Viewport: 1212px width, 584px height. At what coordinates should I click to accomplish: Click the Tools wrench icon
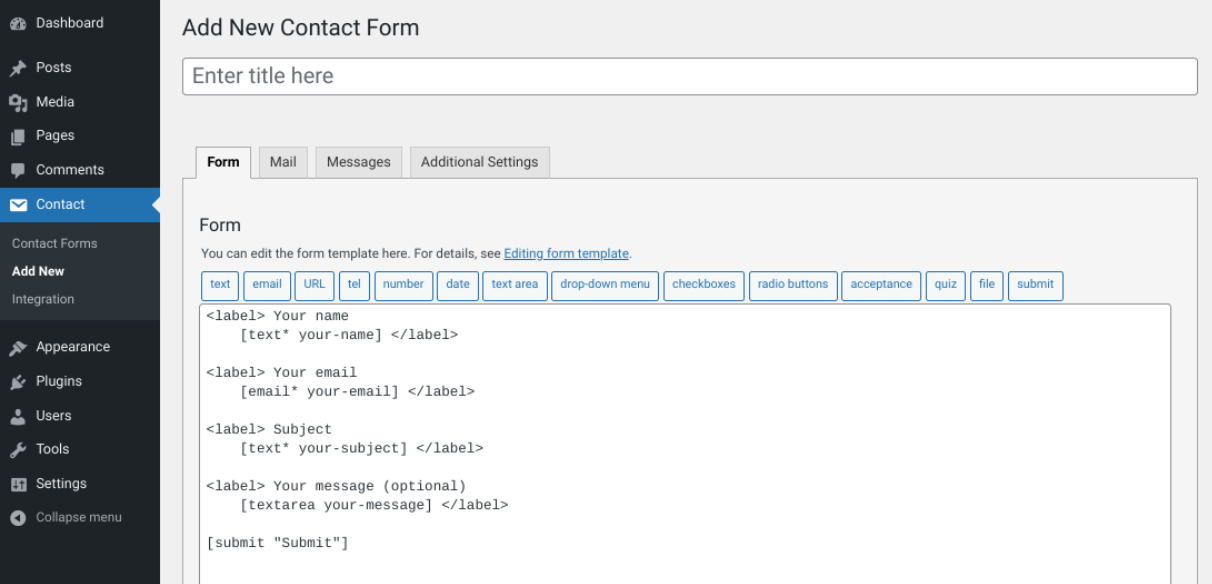click(18, 449)
